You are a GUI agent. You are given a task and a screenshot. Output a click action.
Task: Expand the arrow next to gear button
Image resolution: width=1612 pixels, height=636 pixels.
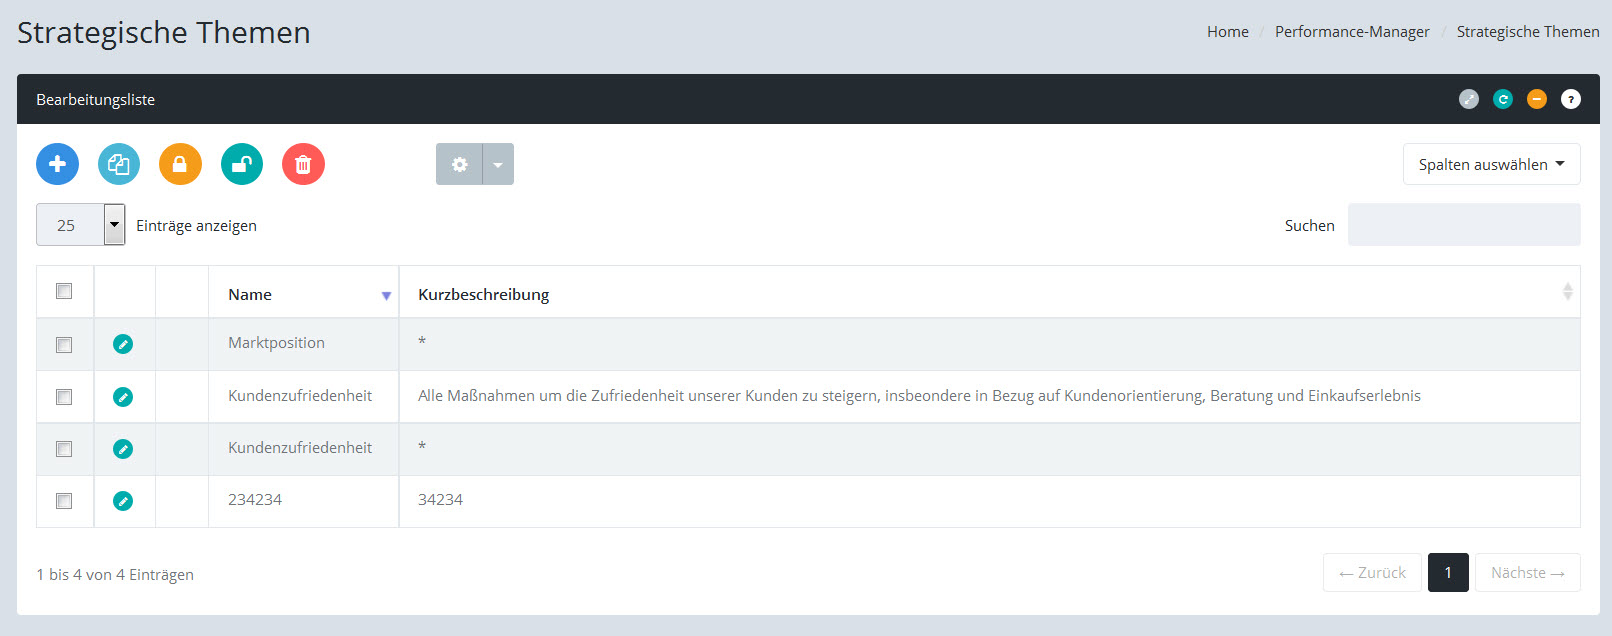pyautogui.click(x=498, y=164)
